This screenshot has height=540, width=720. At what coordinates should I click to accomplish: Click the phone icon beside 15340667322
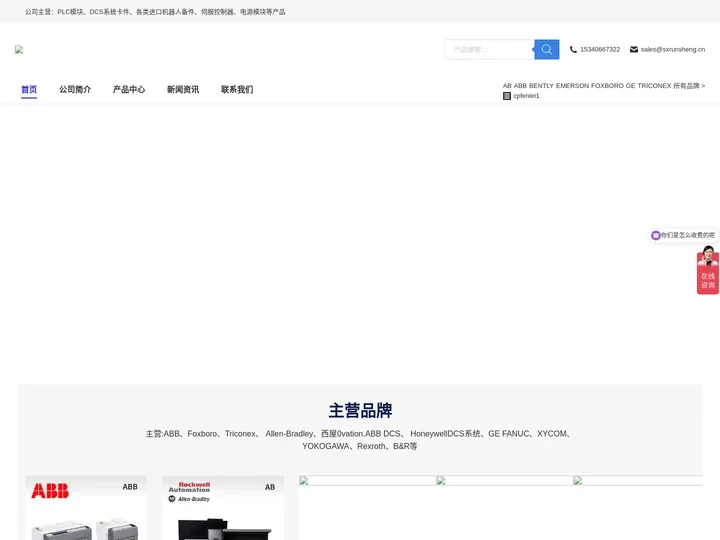tap(573, 49)
